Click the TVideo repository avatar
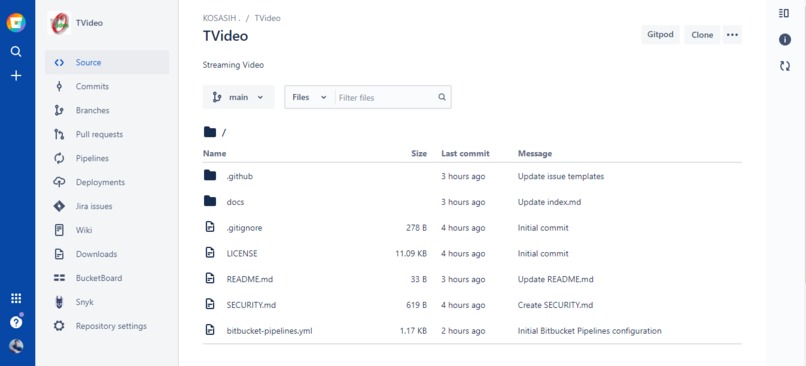 pos(59,23)
